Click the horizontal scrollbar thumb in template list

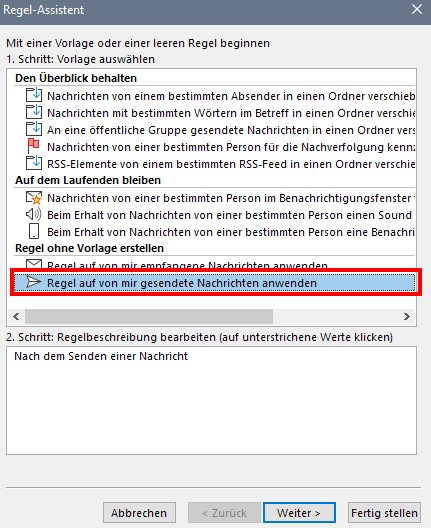pyautogui.click(x=149, y=317)
